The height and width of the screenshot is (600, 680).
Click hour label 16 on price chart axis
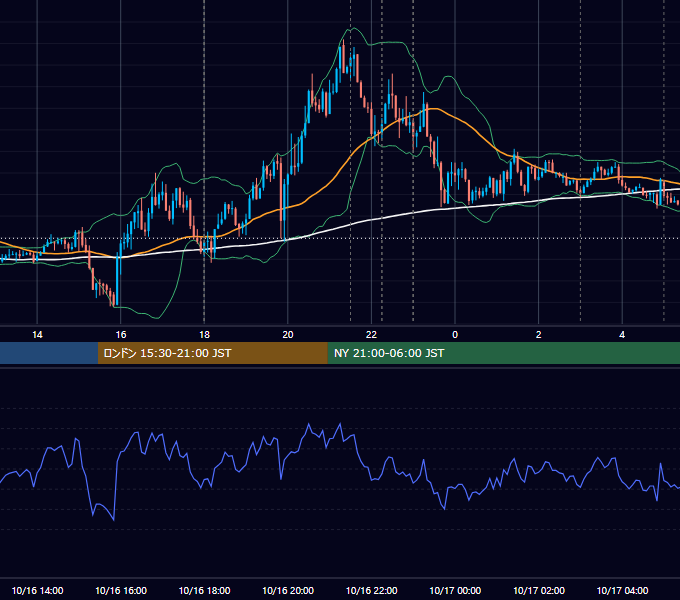click(x=121, y=335)
